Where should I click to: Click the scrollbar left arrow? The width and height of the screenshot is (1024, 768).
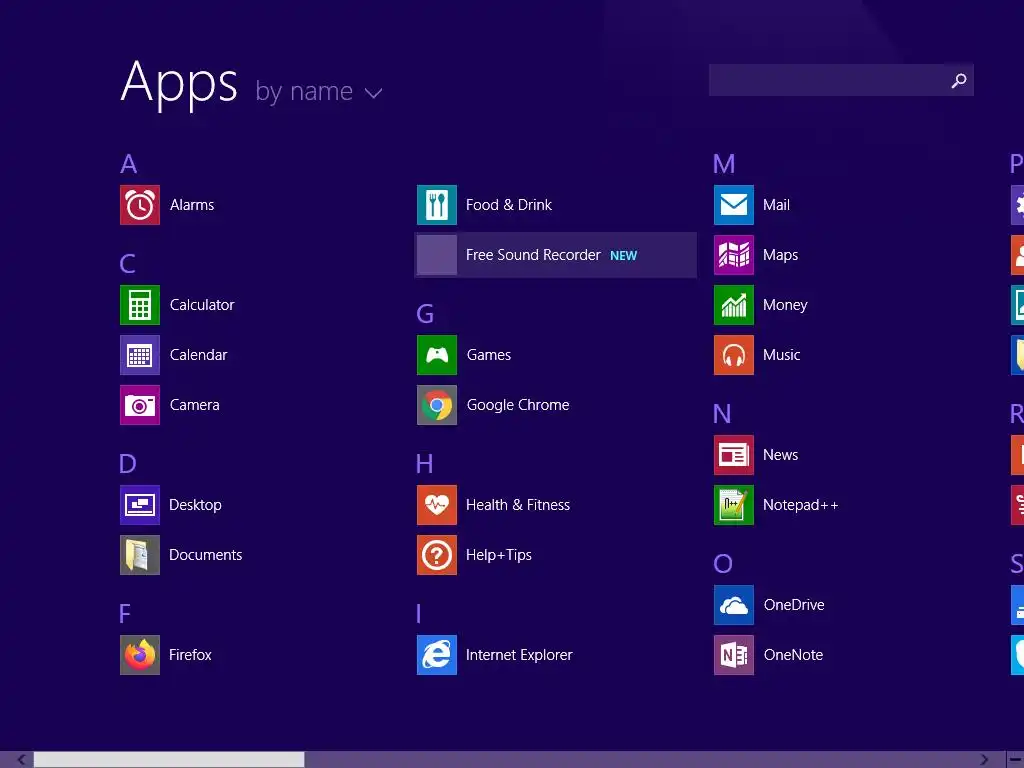(22, 760)
